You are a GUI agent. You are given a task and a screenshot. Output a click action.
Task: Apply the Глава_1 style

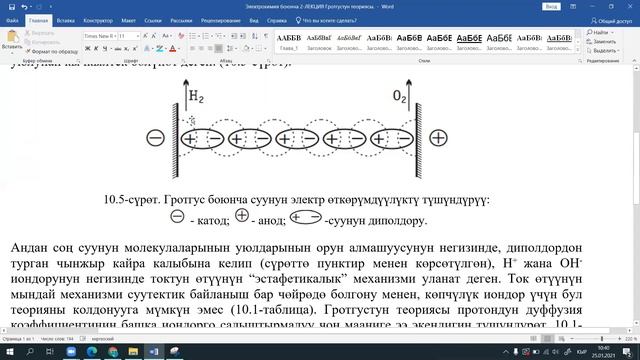(x=289, y=41)
